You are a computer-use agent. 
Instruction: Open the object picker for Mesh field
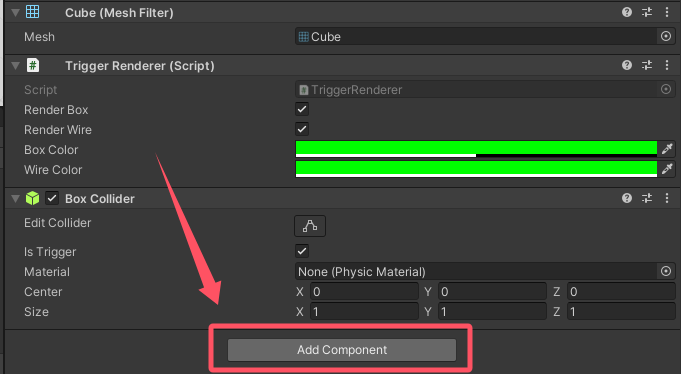click(x=666, y=36)
